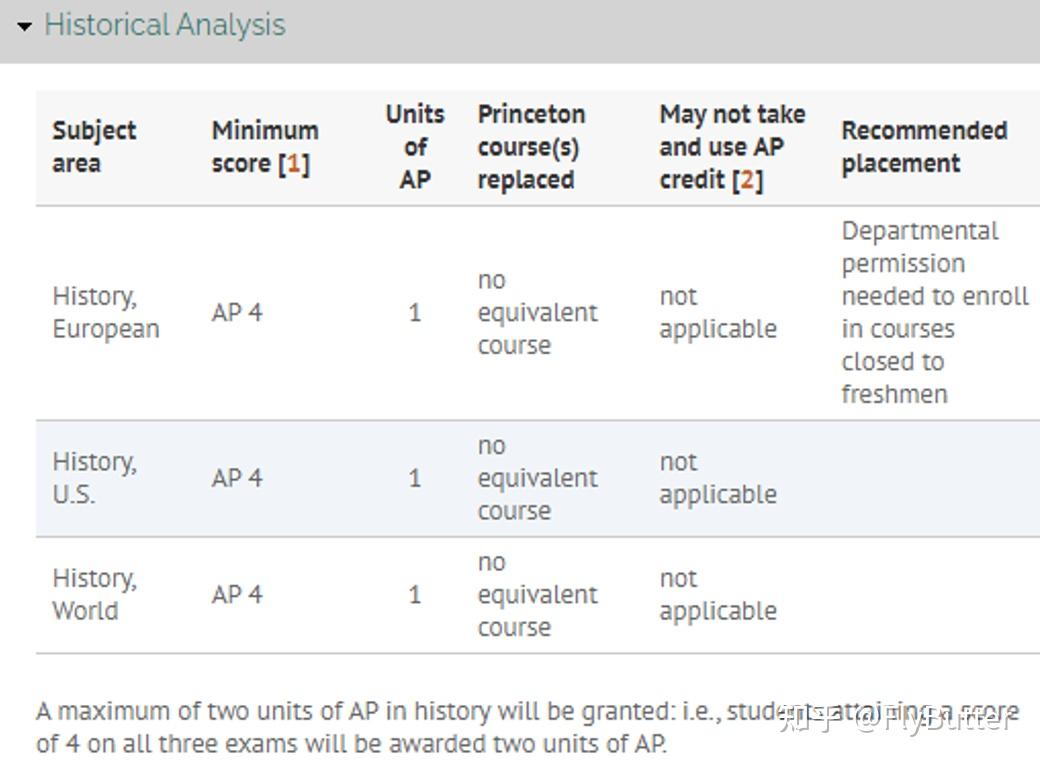The image size is (1040, 766).
Task: Click the Units of AP header
Action: [x=415, y=146]
